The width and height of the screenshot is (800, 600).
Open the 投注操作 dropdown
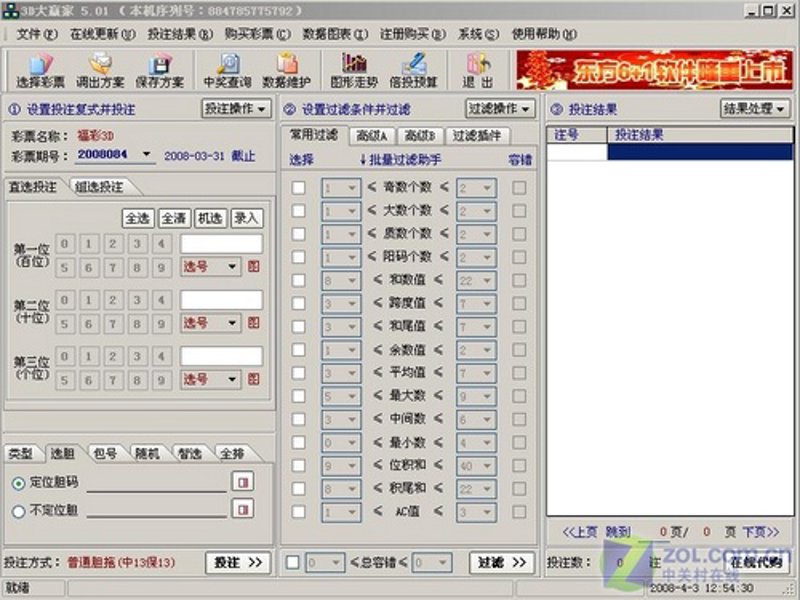[236, 109]
